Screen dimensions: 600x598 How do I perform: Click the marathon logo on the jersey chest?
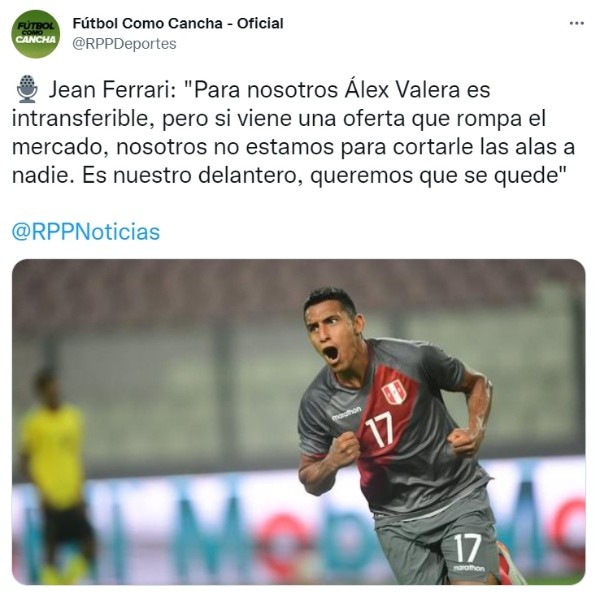(346, 413)
